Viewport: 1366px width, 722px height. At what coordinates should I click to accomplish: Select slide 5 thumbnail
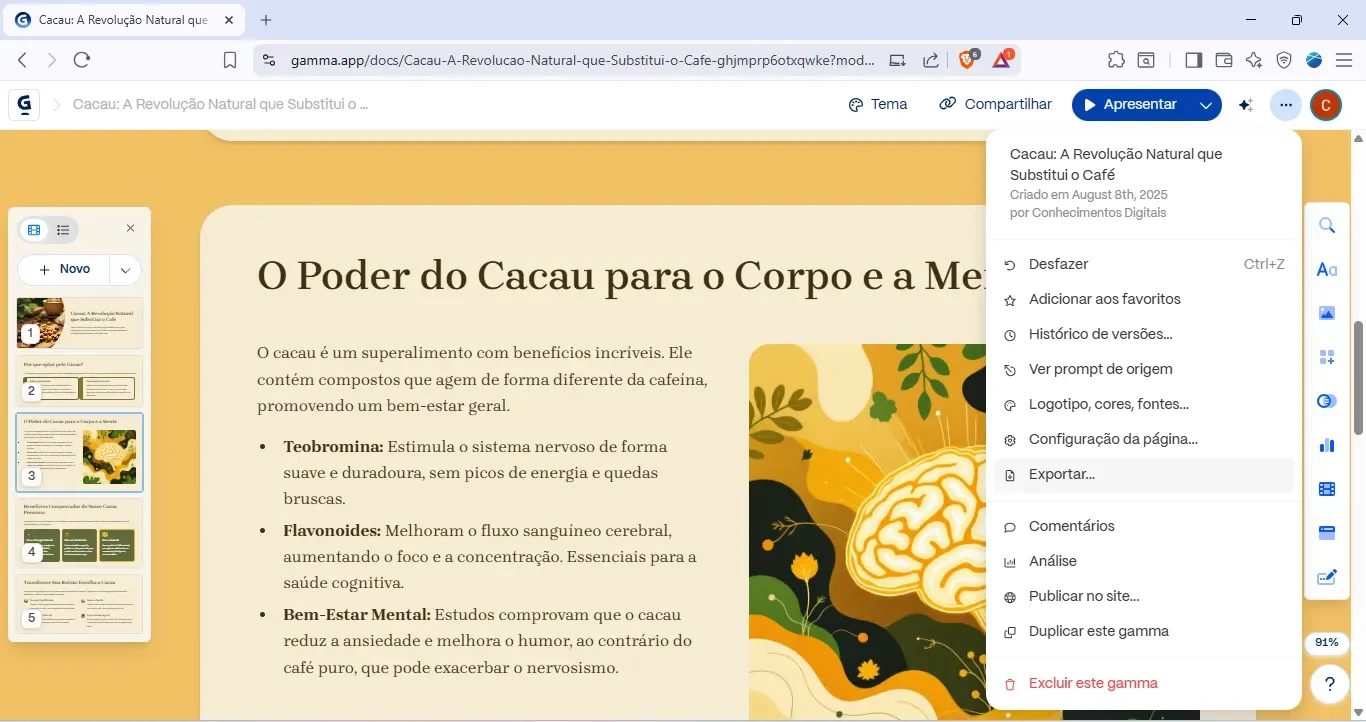tap(79, 603)
